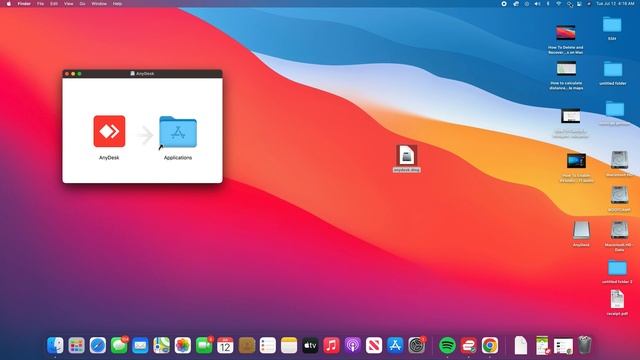640x360 pixels.
Task: Click the green zoom button of the AnyDesk window
Action: pos(79,74)
